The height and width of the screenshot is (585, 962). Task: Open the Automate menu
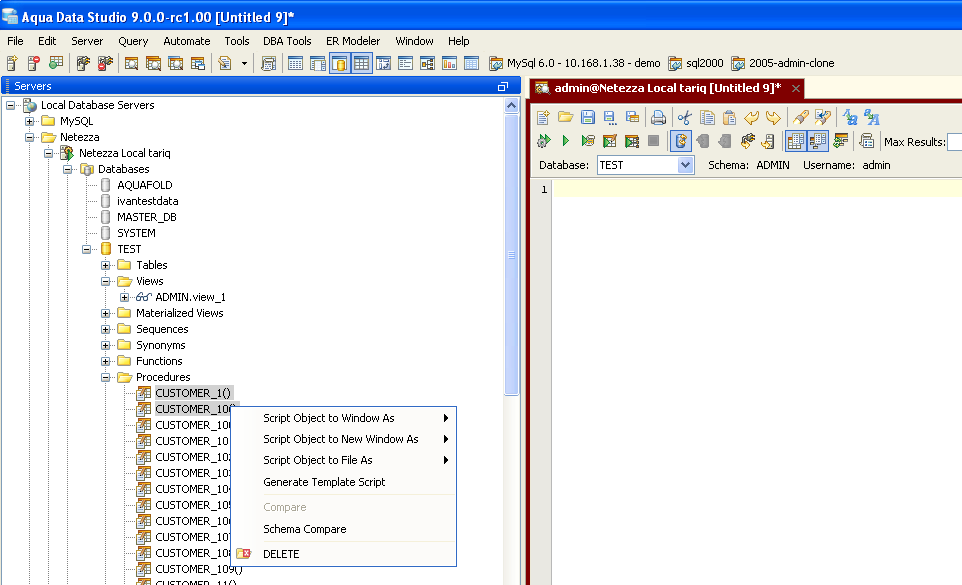click(187, 41)
